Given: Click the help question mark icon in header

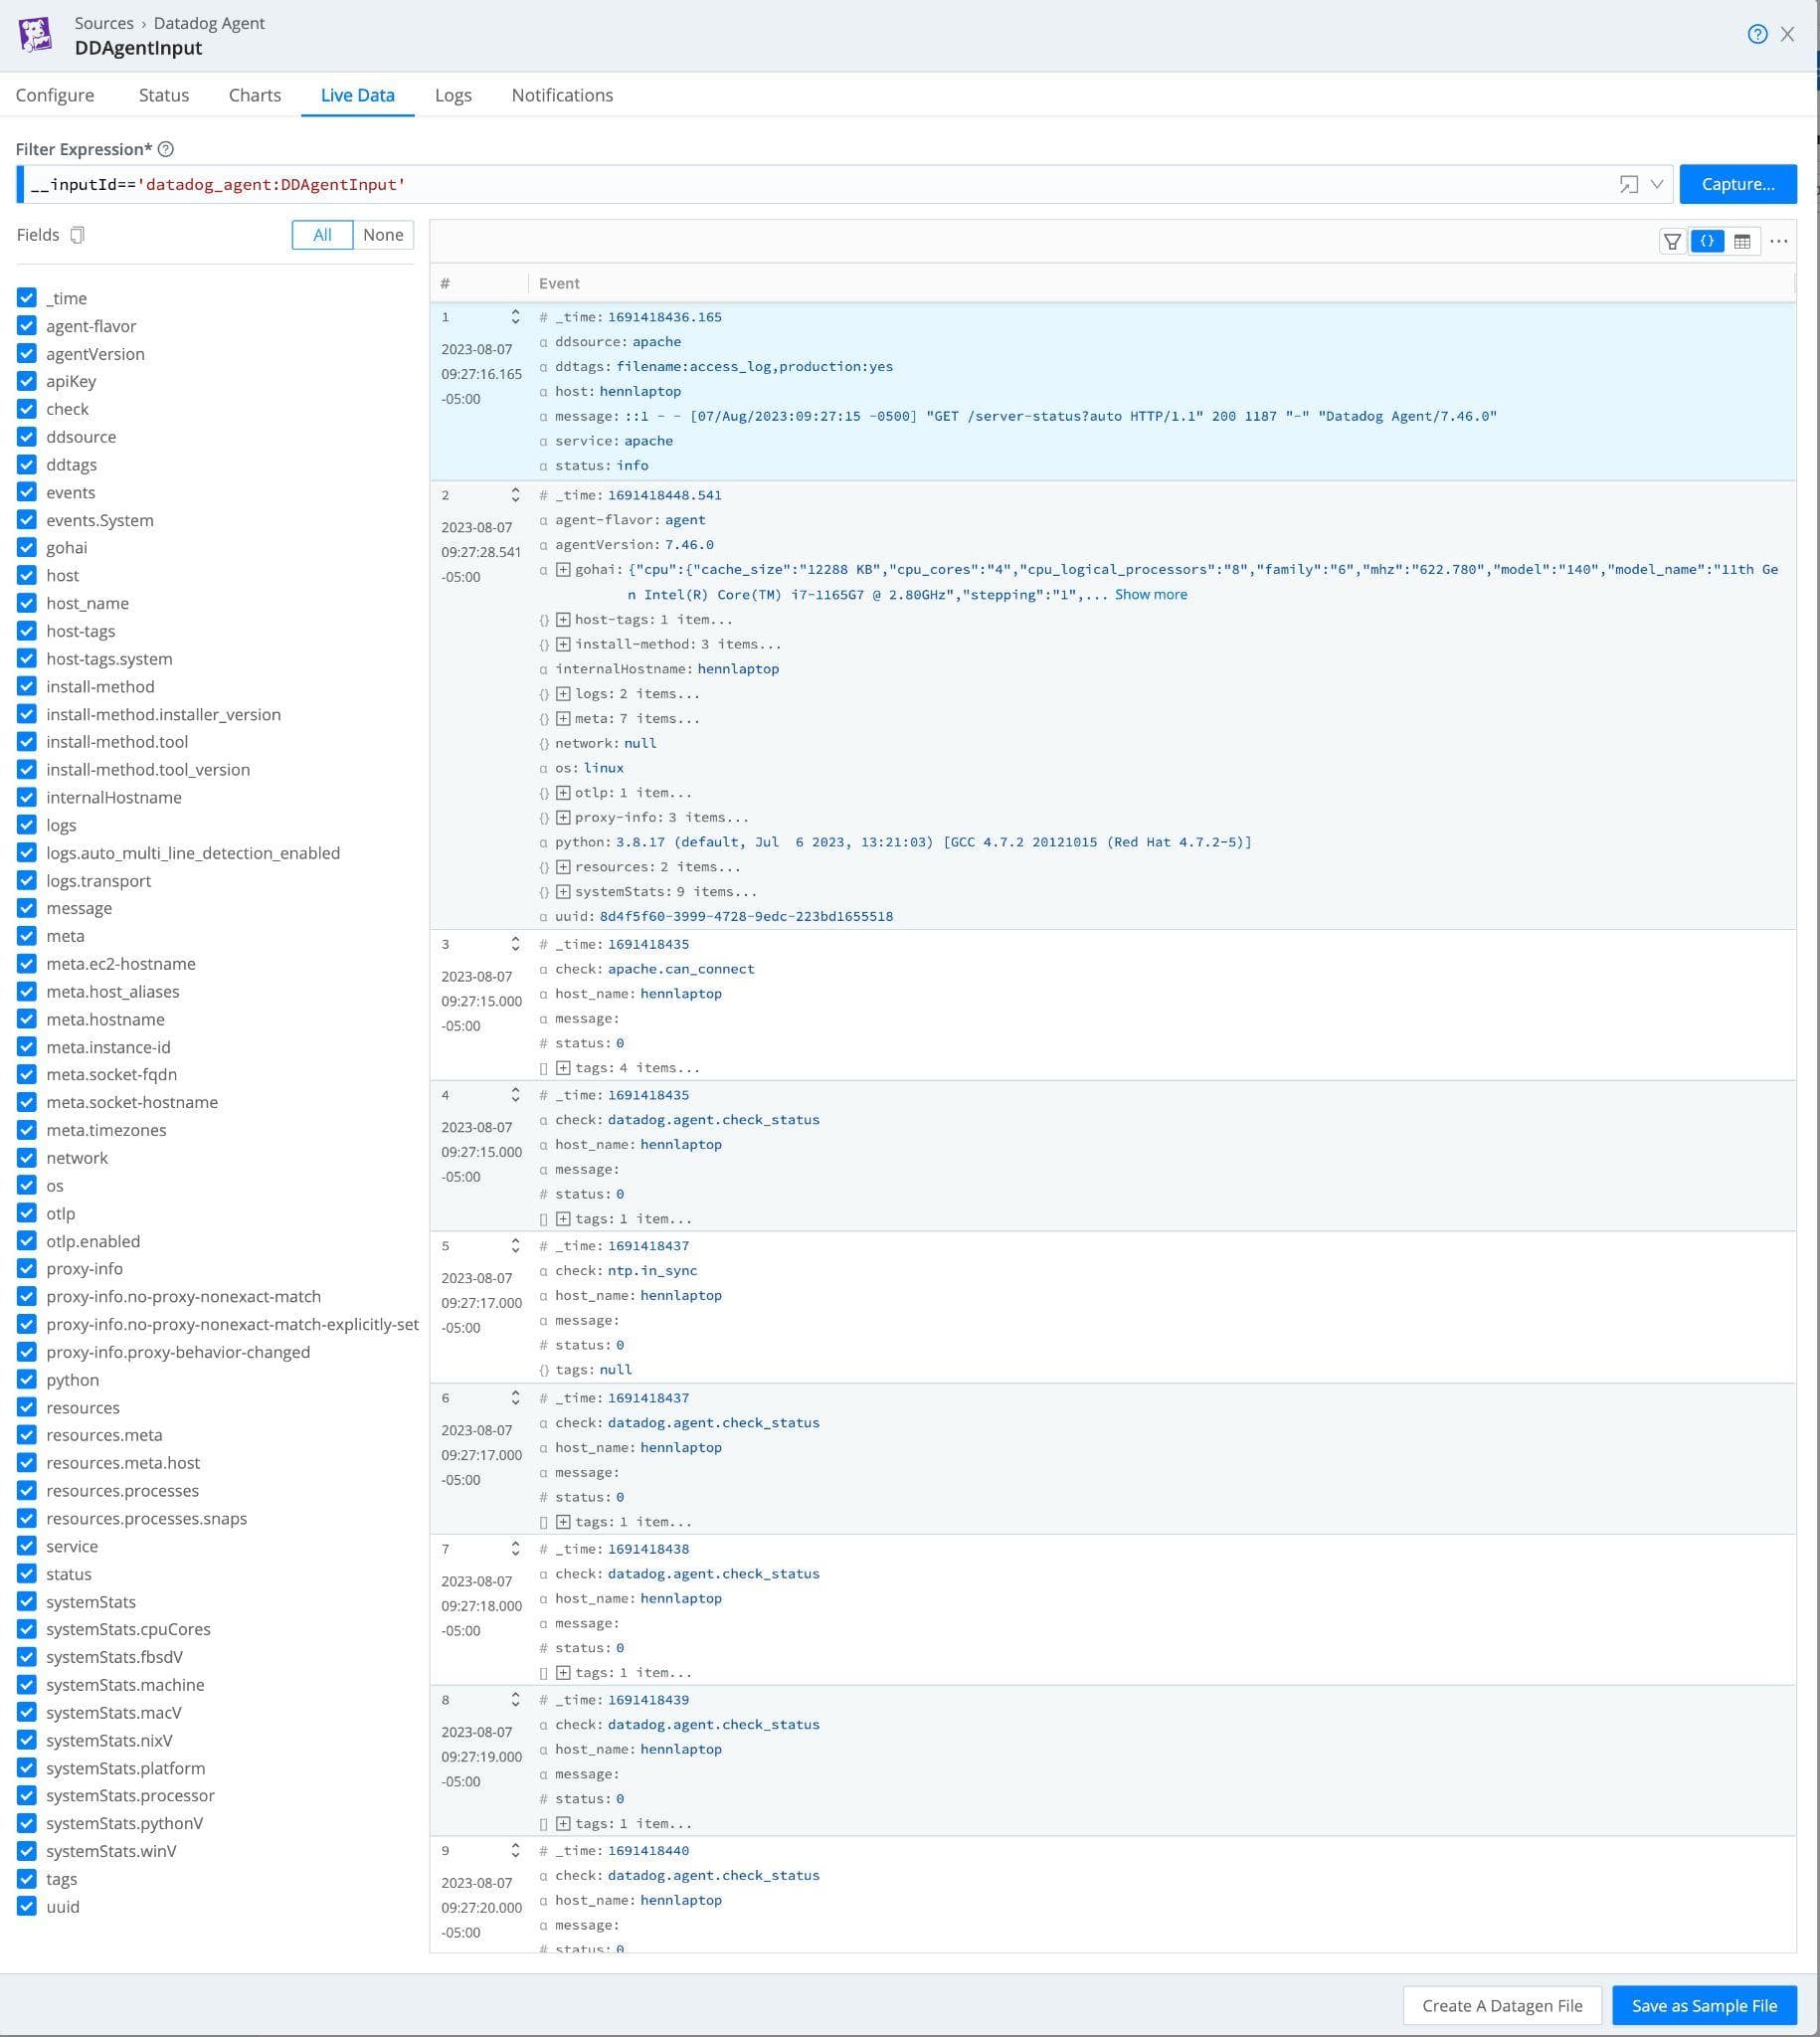Looking at the screenshot, I should point(1756,34).
